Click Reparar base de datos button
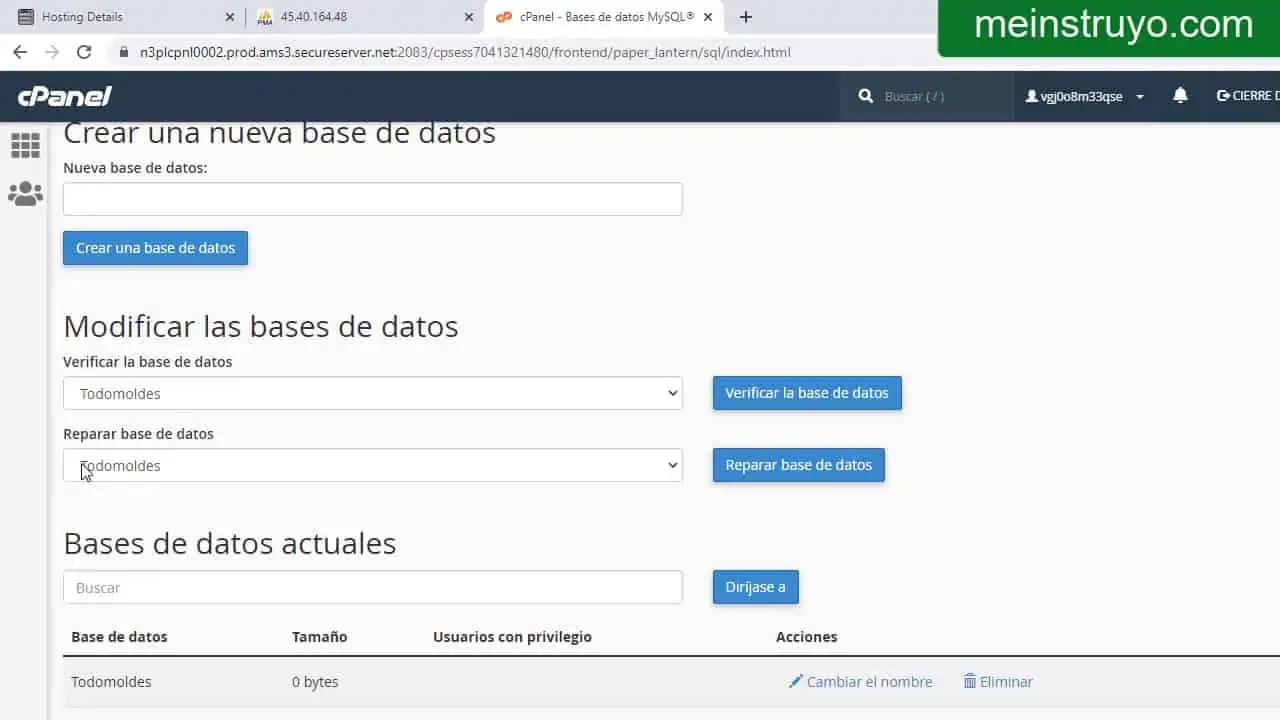1280x720 pixels. pyautogui.click(x=799, y=465)
